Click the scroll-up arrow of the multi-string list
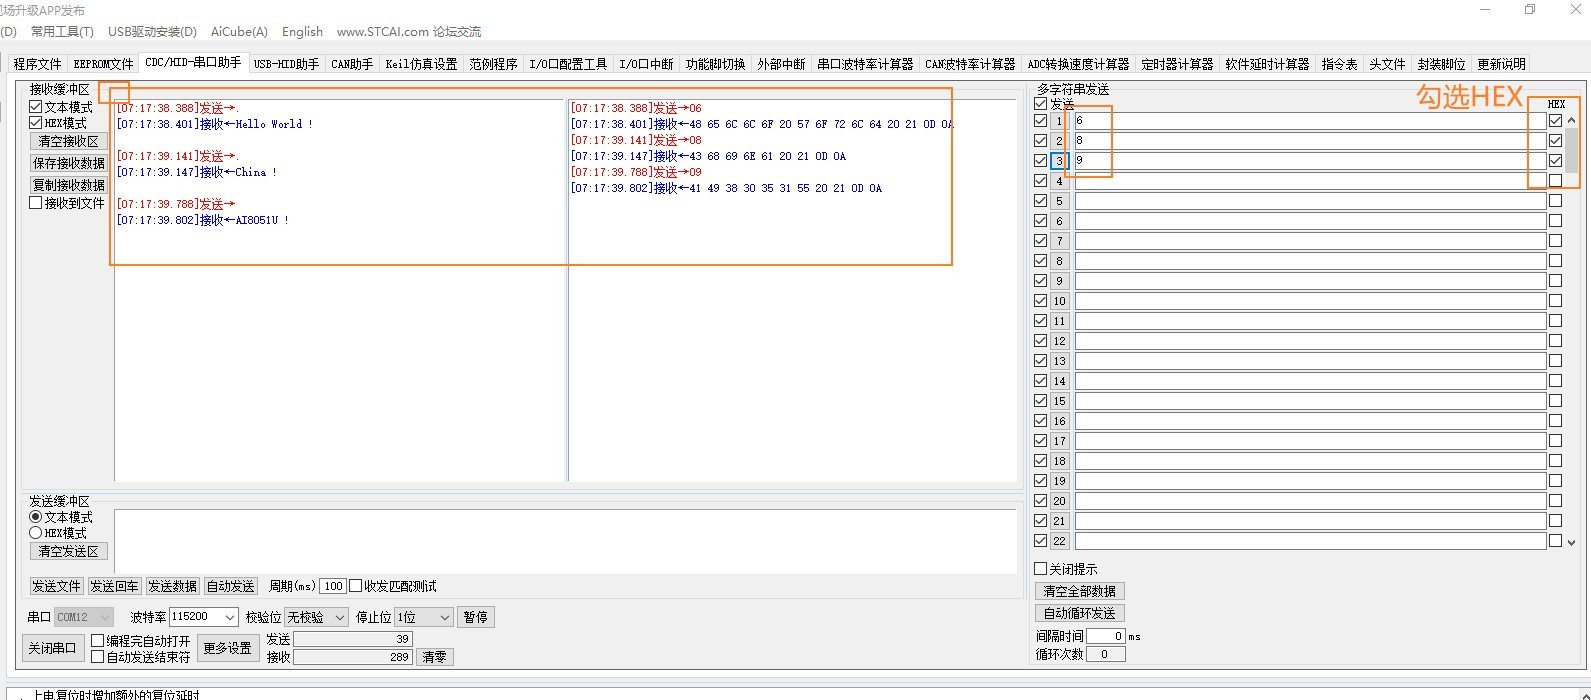 [x=1571, y=121]
